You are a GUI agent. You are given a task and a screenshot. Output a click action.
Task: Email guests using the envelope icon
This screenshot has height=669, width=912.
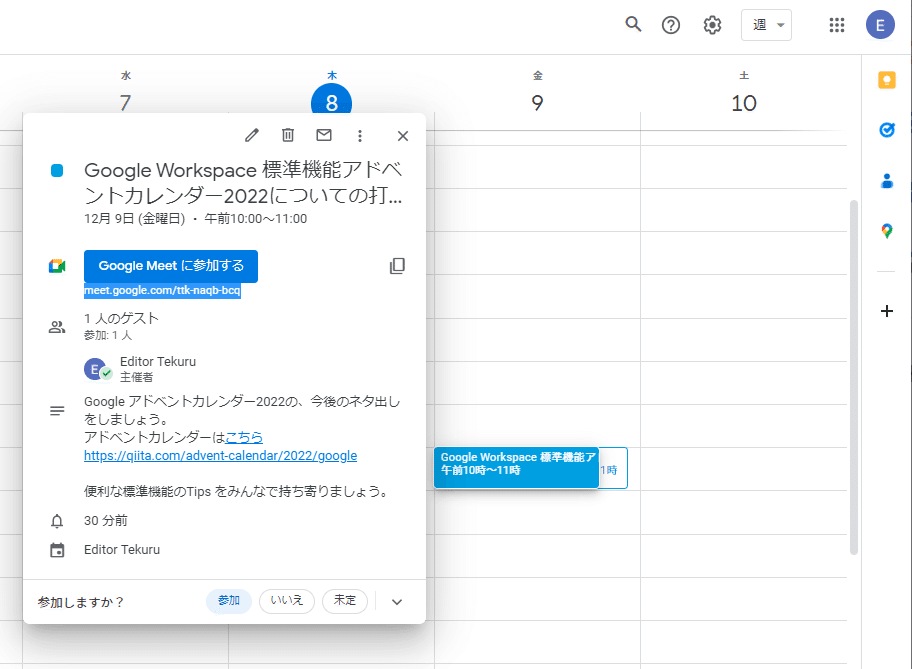[x=323, y=135]
